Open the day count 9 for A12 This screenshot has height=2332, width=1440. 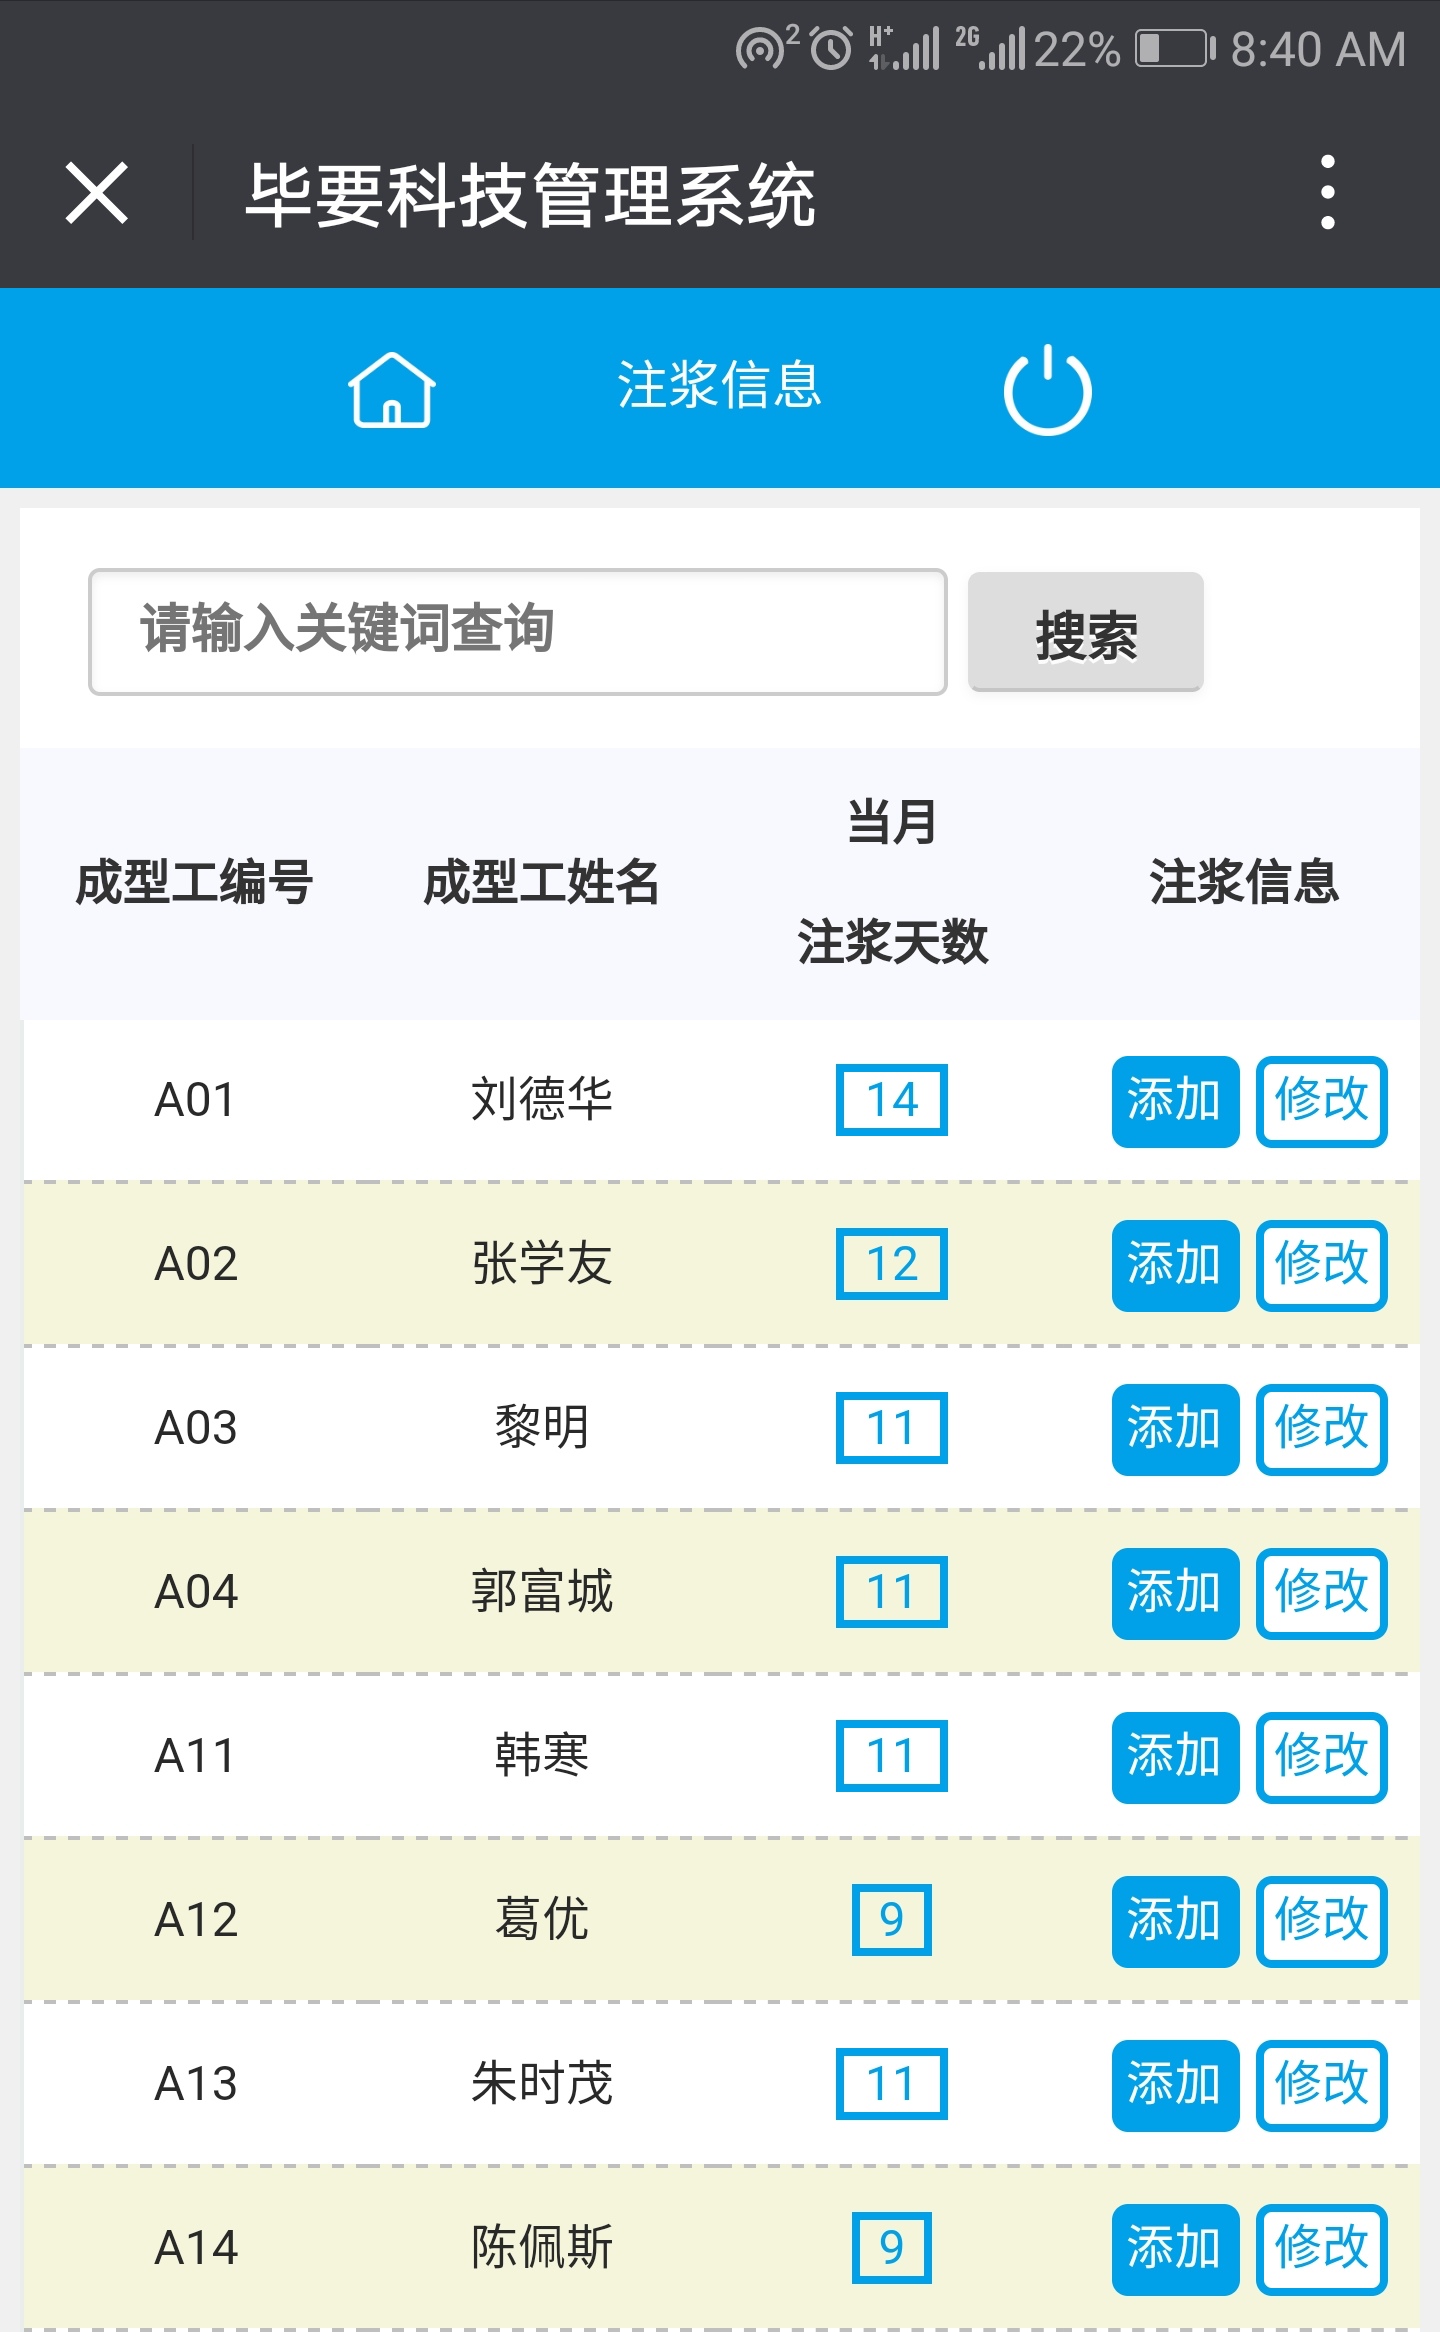[892, 1920]
